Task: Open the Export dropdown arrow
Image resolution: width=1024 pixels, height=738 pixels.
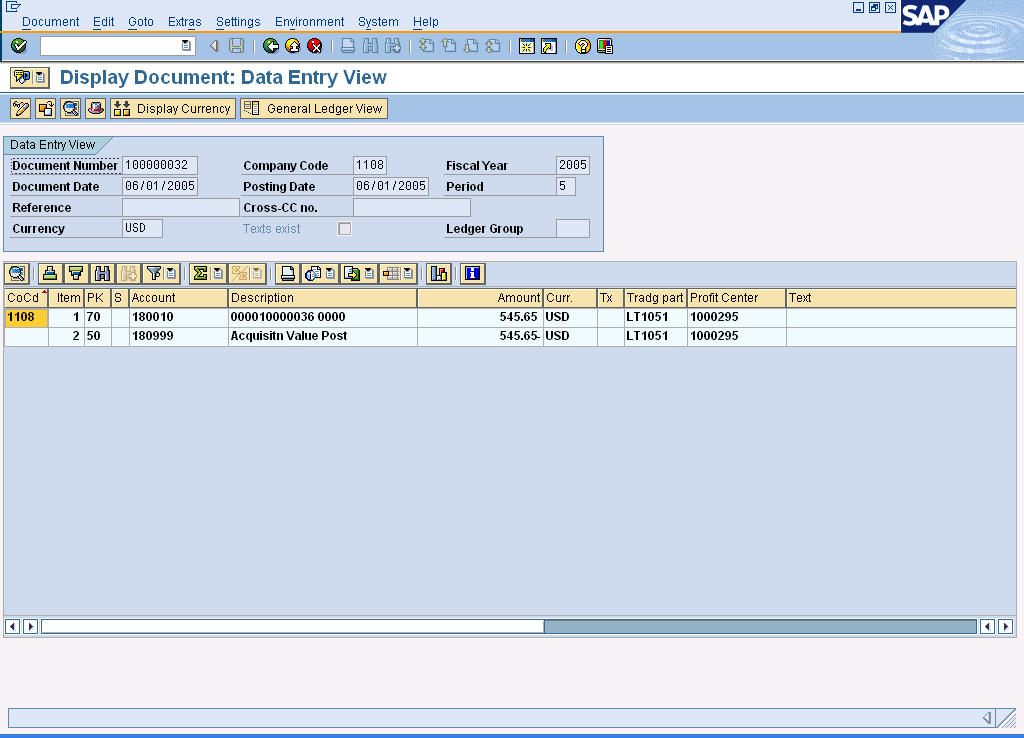Action: [x=370, y=274]
